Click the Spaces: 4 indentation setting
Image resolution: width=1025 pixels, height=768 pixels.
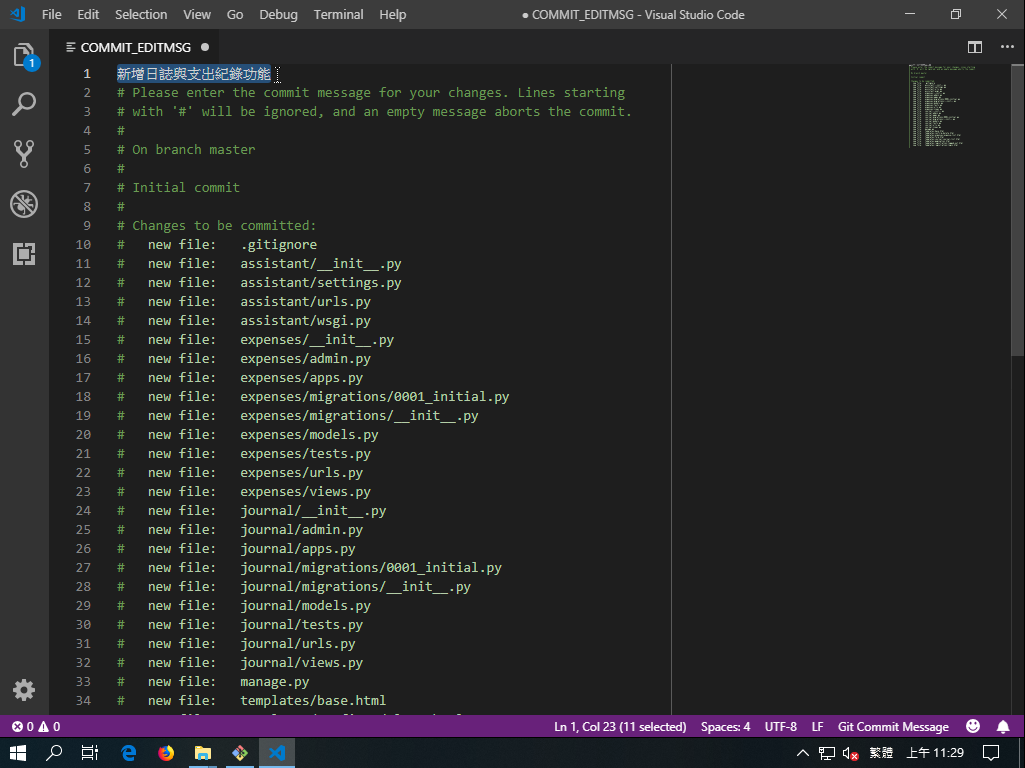[x=725, y=727]
